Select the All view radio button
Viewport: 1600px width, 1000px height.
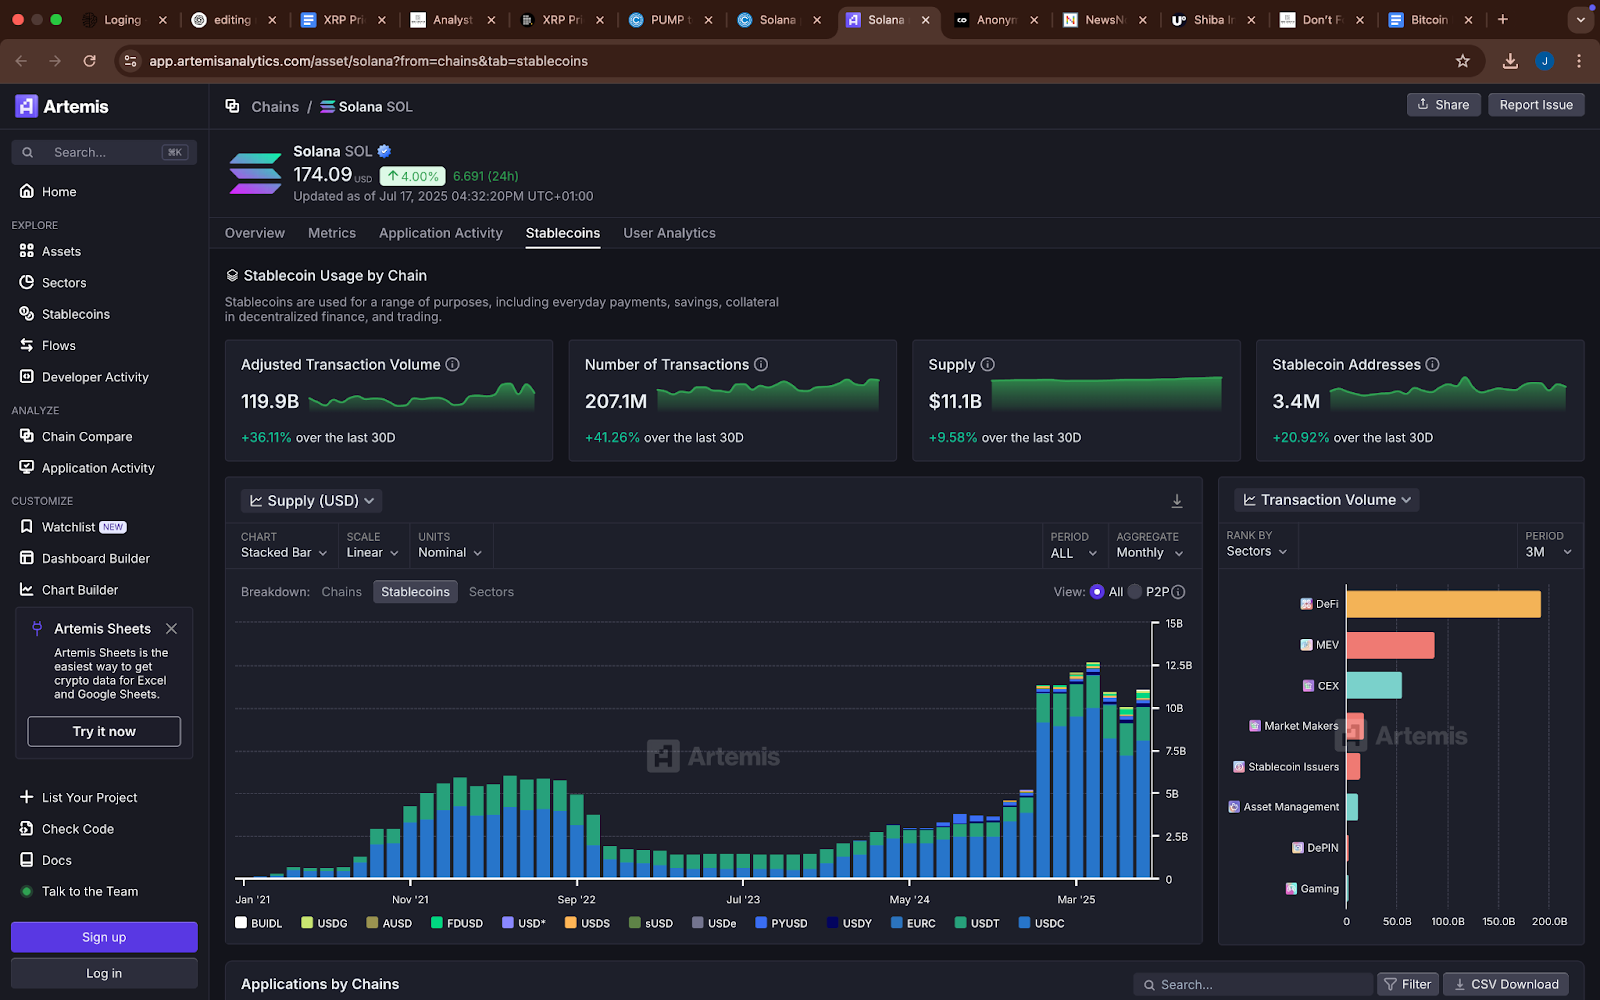click(x=1097, y=592)
